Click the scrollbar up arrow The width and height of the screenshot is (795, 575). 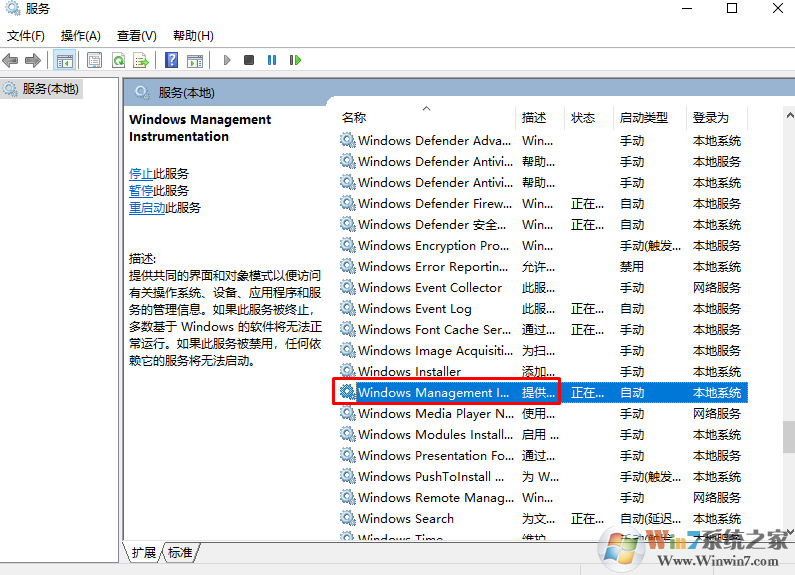(x=789, y=115)
